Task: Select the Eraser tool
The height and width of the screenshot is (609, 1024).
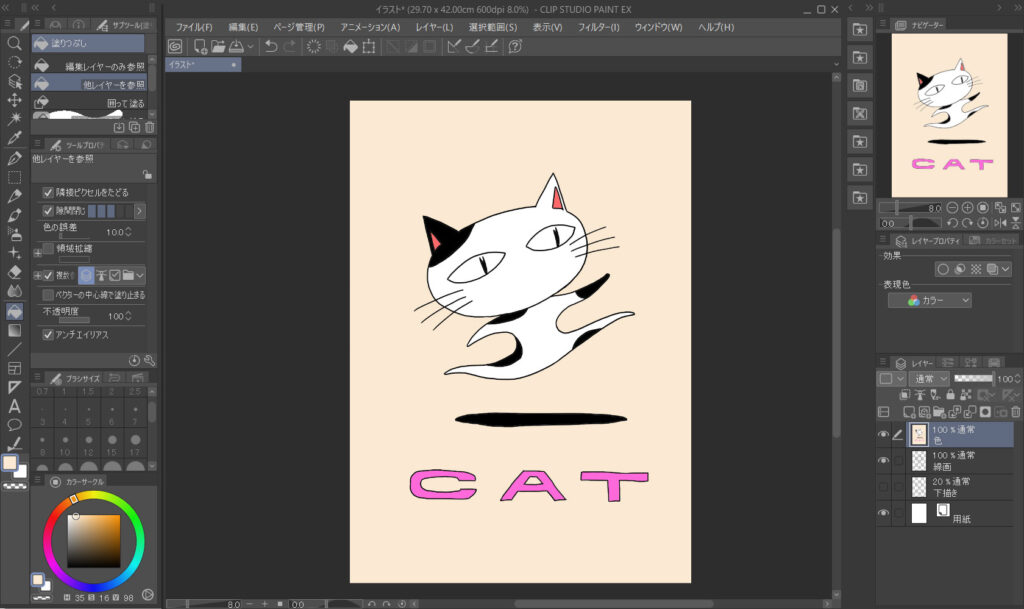Action: coord(15,272)
